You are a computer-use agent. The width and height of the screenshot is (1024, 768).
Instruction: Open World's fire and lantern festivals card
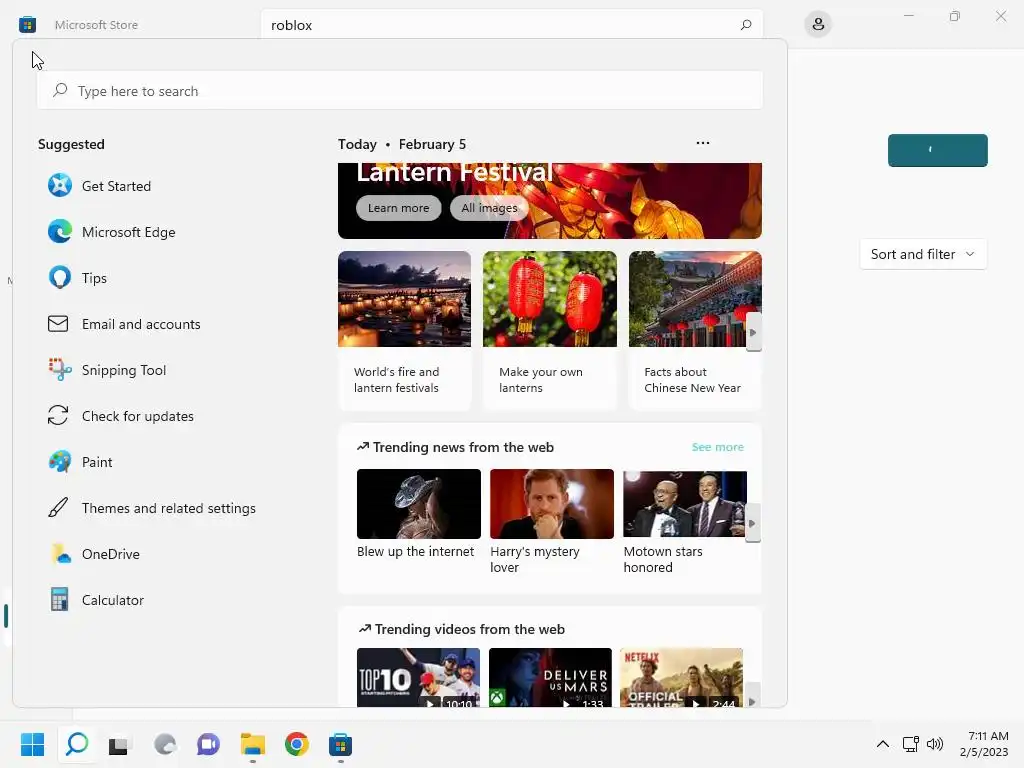pos(404,330)
